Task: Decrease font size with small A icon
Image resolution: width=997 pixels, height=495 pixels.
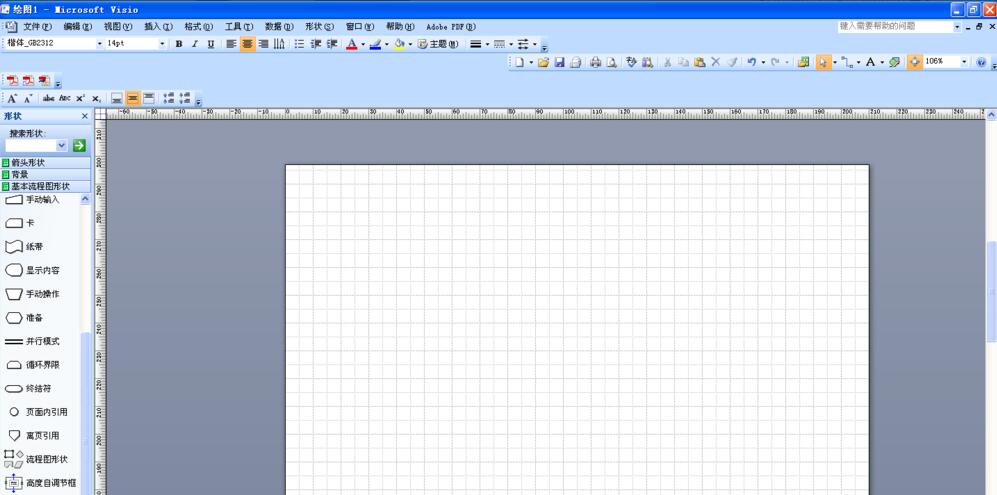Action: pos(28,99)
